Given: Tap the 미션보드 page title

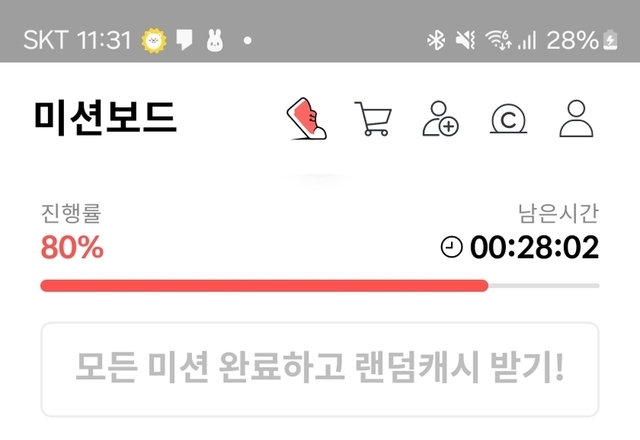Looking at the screenshot, I should coord(106,118).
